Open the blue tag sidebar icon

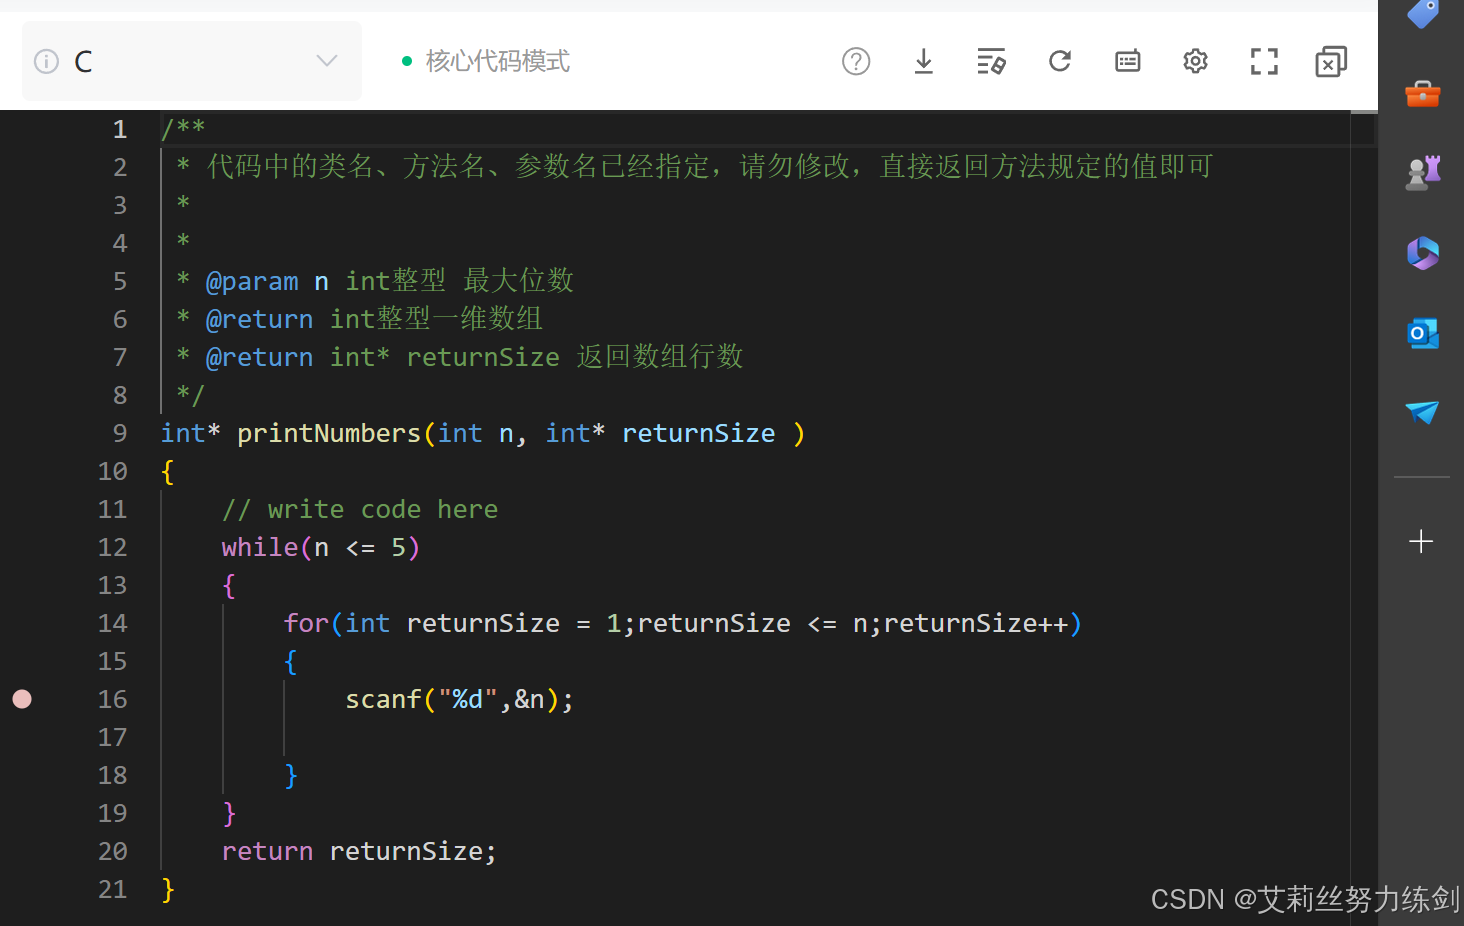pos(1422,14)
